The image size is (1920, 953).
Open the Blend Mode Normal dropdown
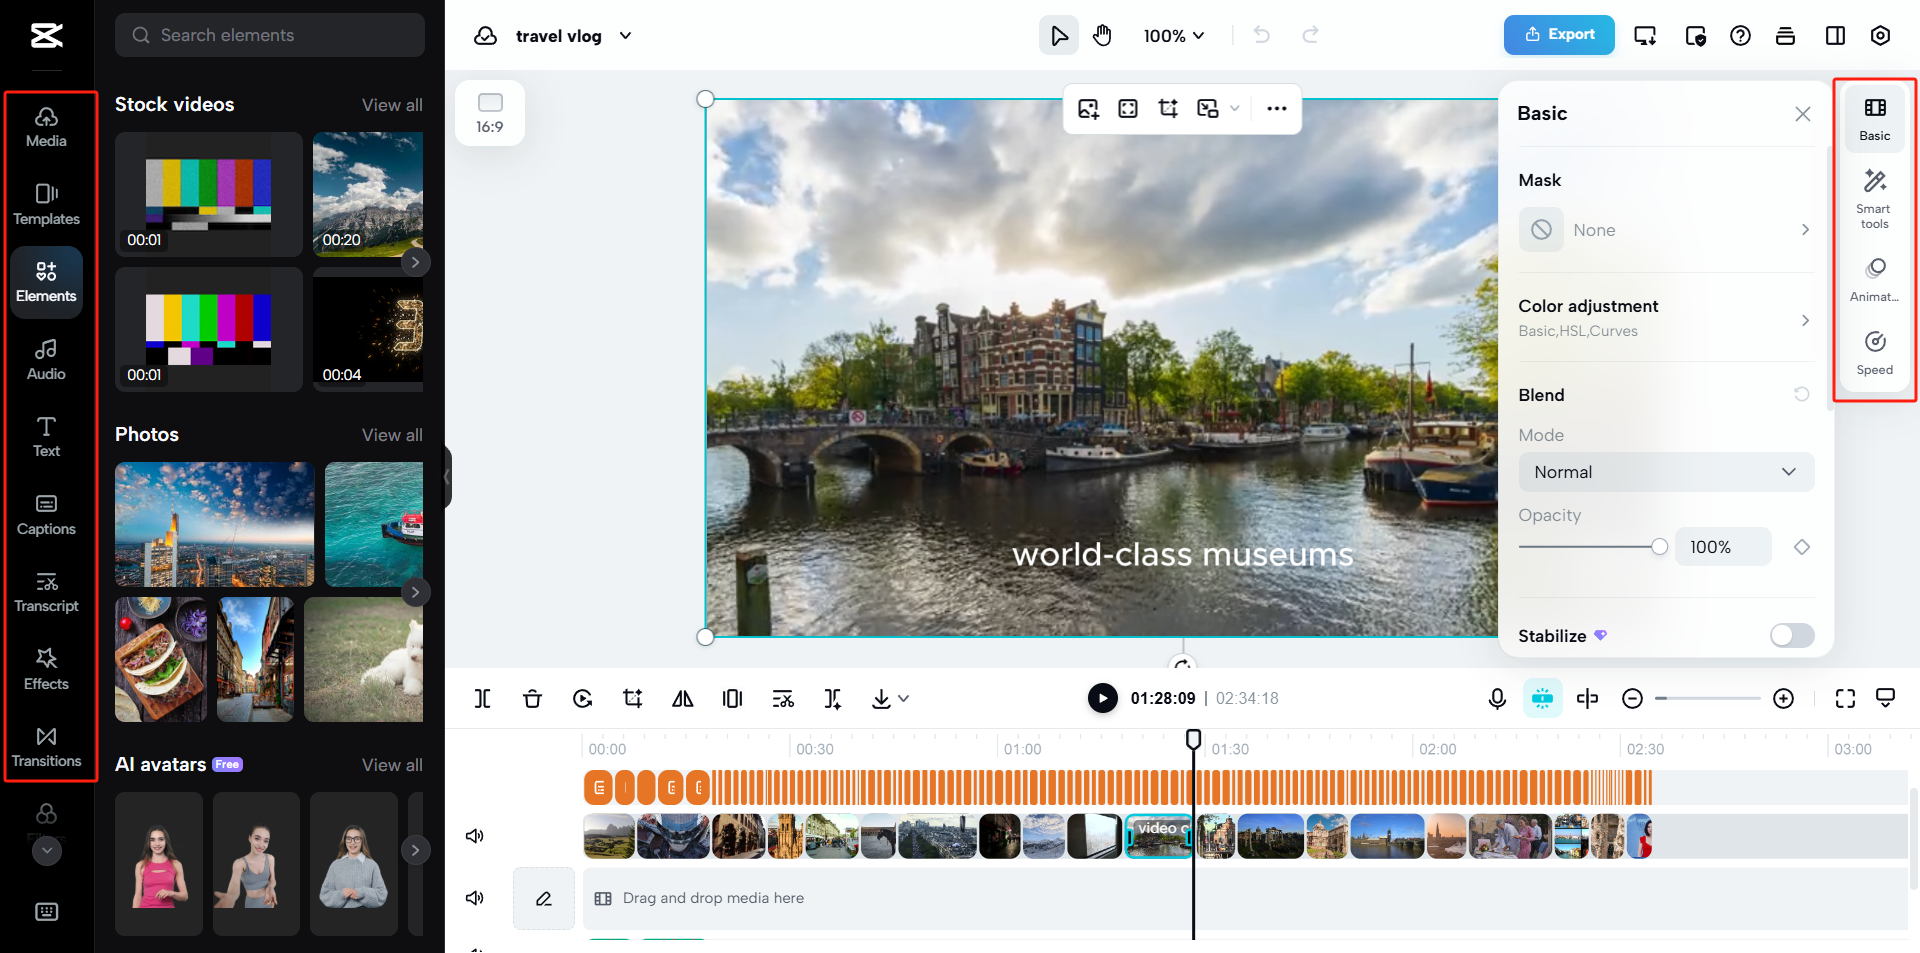[x=1665, y=472]
